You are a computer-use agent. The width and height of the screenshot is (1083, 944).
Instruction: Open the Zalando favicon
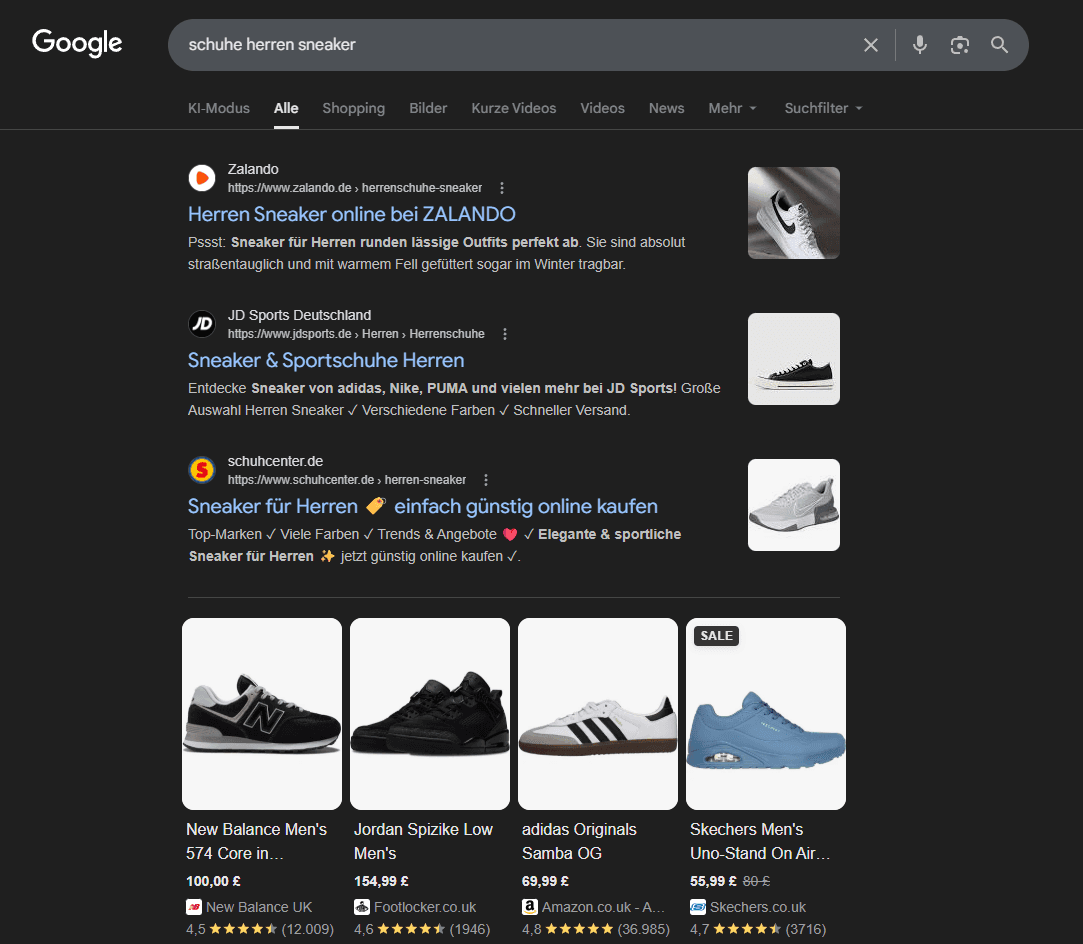tap(202, 178)
